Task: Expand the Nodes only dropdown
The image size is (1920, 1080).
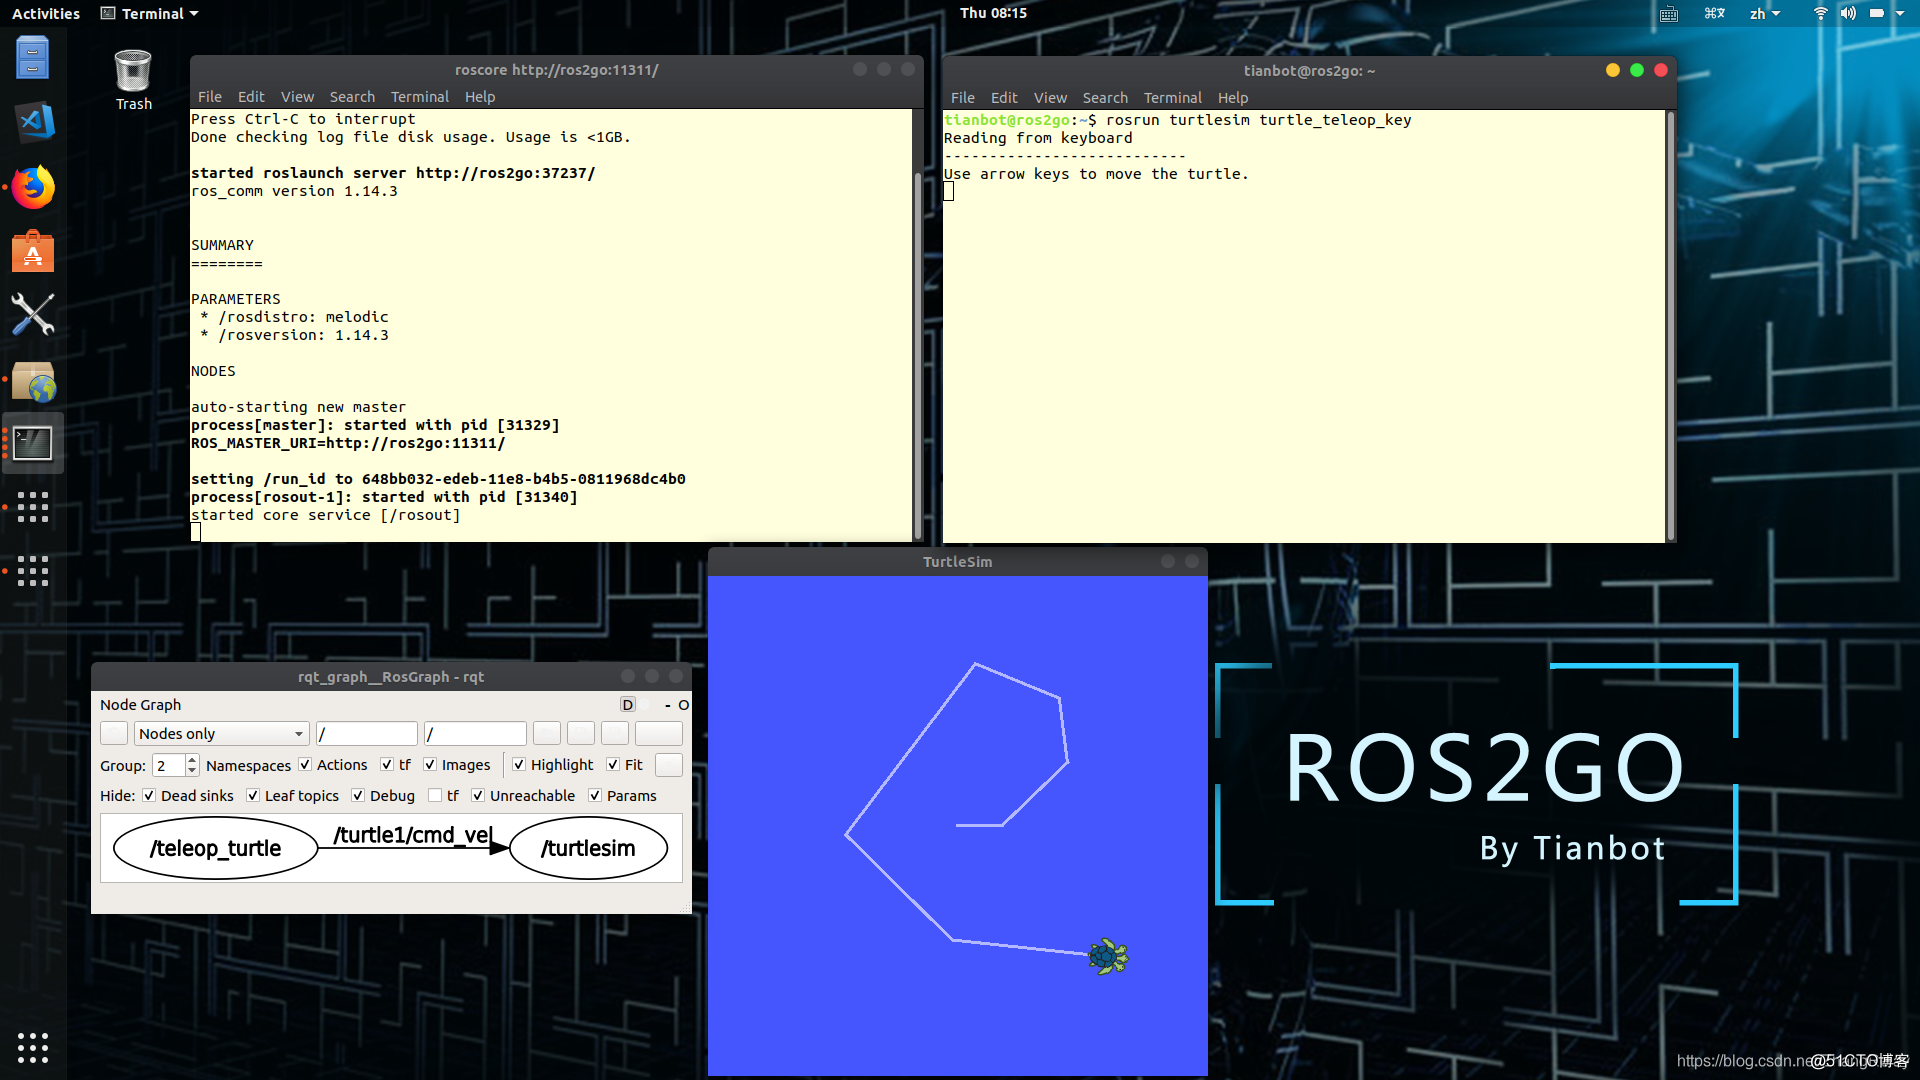Action: [220, 734]
